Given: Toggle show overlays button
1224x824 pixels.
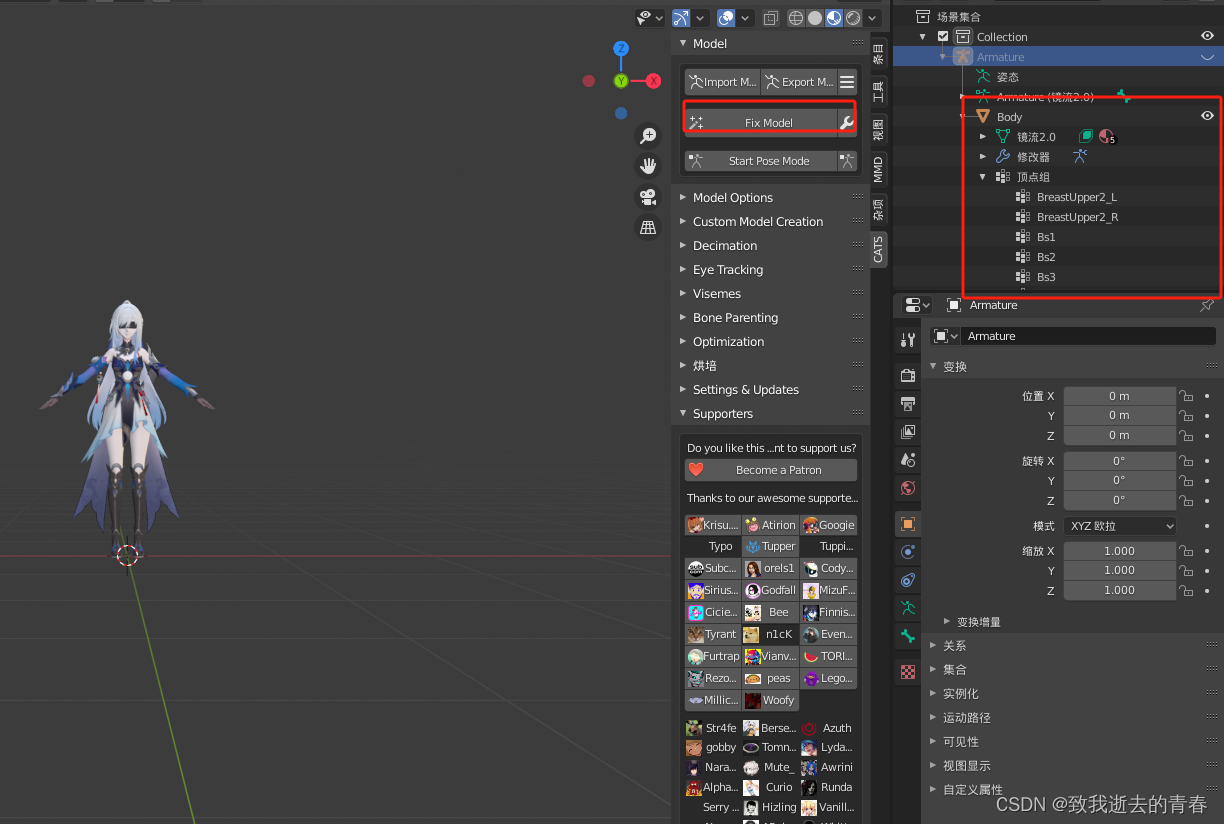Looking at the screenshot, I should point(726,18).
